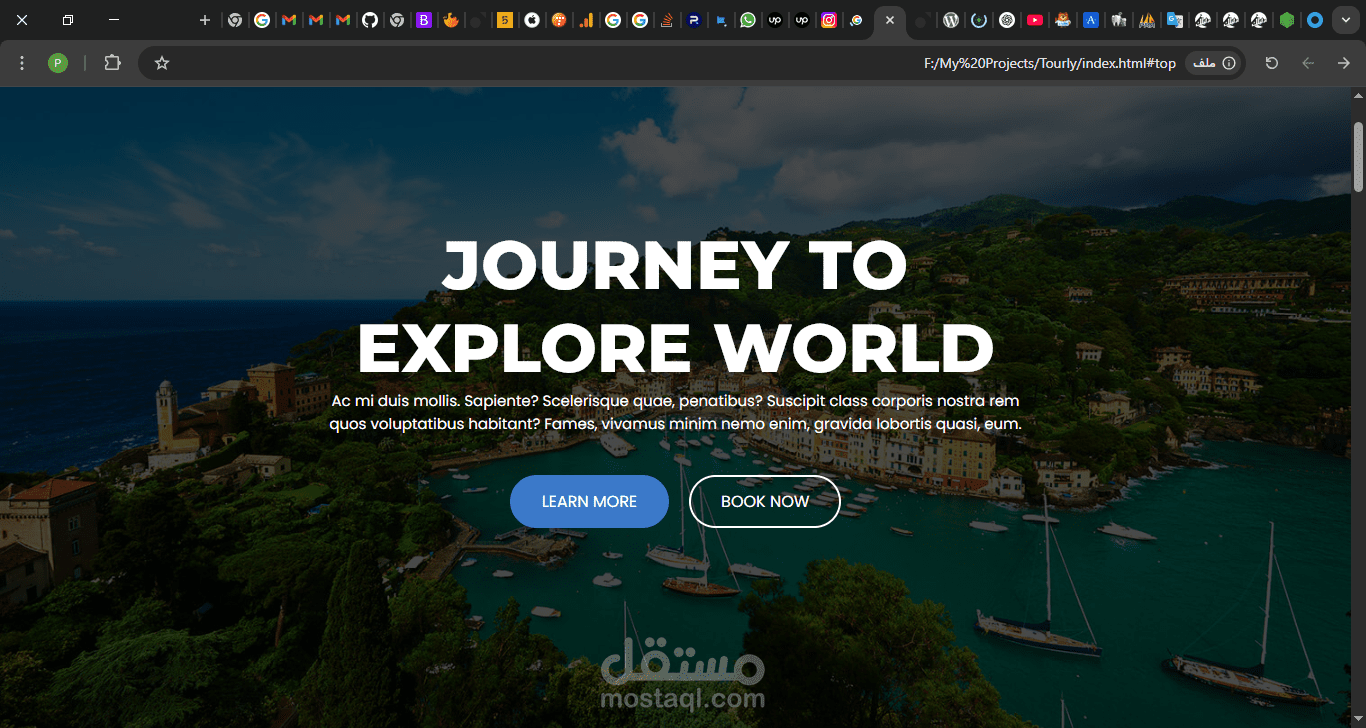This screenshot has width=1366, height=728.
Task: Open the orange dotted circle icon tab
Action: [559, 20]
